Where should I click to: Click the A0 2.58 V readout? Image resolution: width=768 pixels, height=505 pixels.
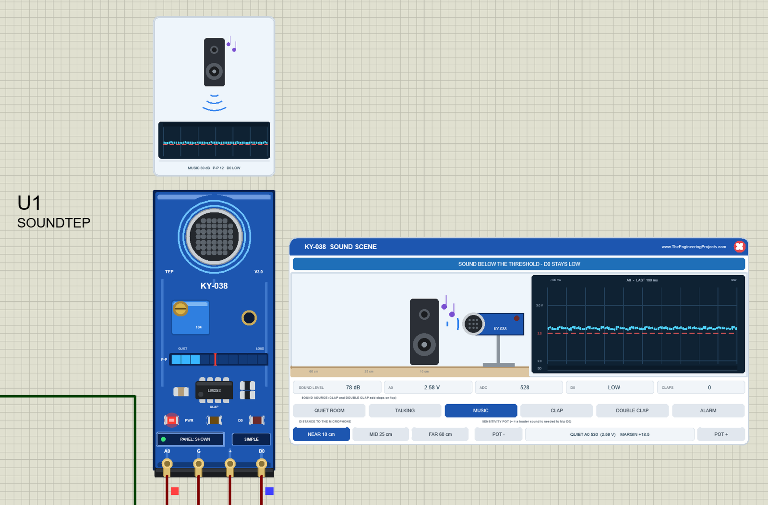[x=428, y=387]
